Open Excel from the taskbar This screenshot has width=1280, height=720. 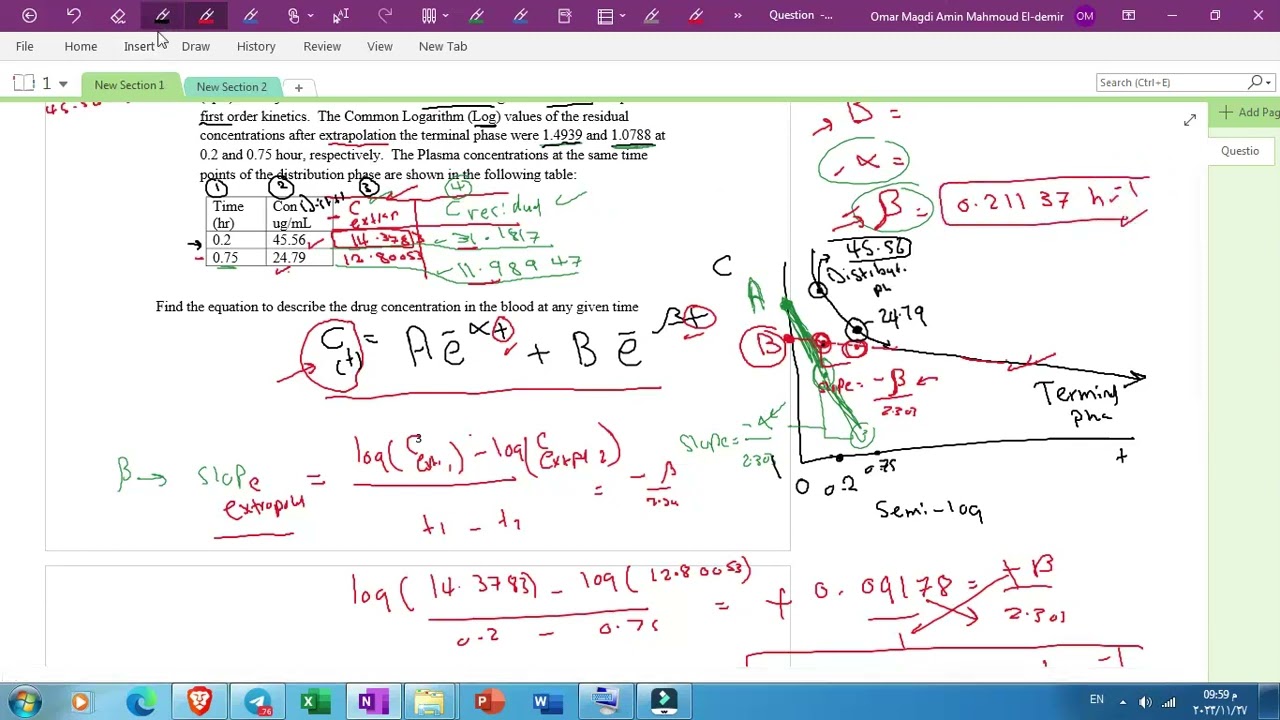point(315,702)
